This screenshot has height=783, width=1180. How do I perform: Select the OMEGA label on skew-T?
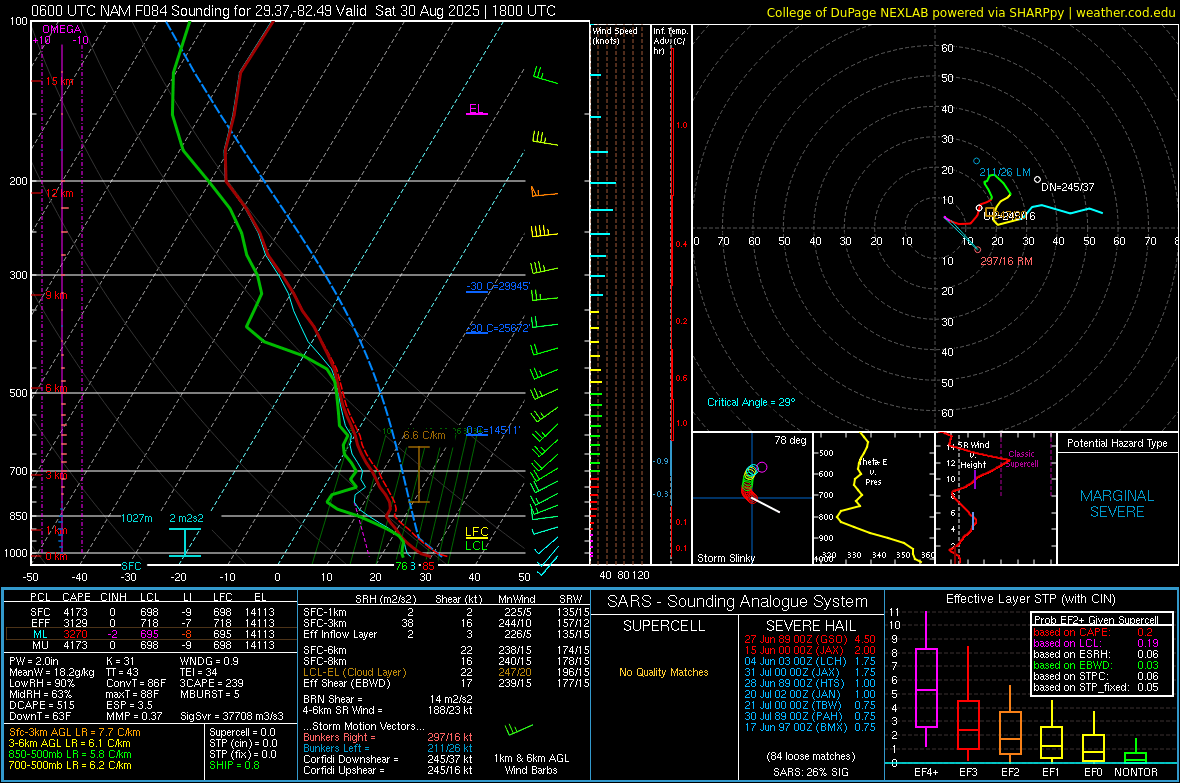62,29
